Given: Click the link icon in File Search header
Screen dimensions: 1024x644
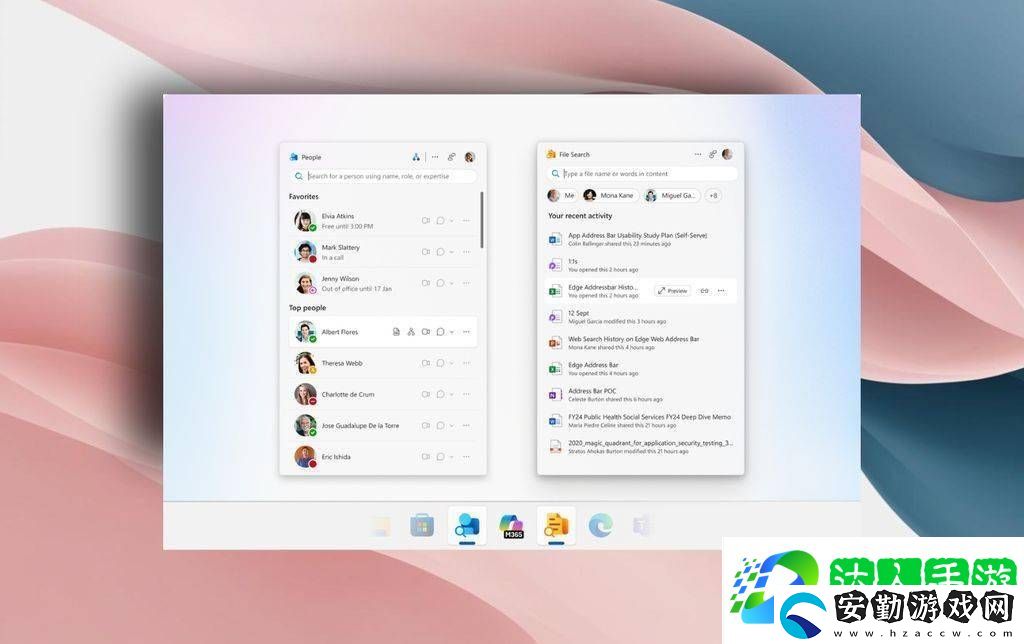Looking at the screenshot, I should click(712, 154).
